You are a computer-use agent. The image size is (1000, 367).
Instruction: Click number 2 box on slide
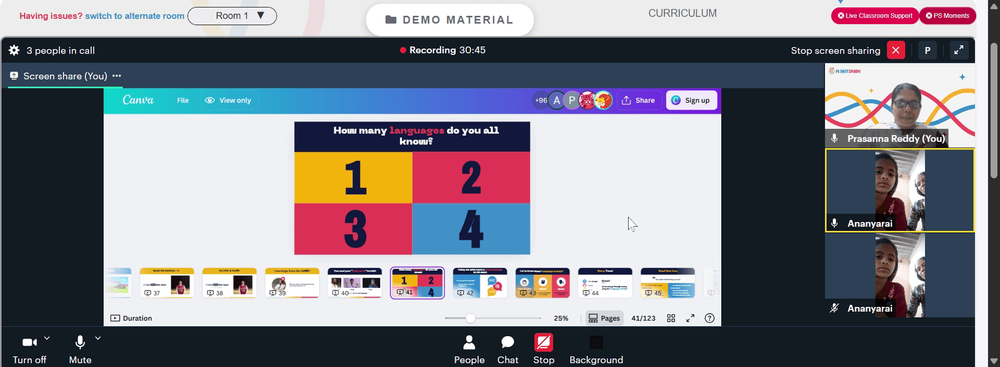471,177
